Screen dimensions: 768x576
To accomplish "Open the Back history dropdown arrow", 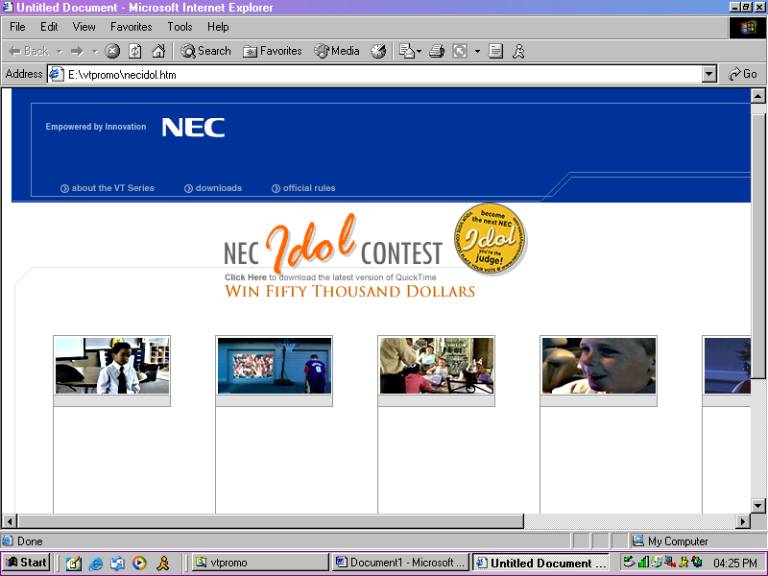I will (x=59, y=51).
